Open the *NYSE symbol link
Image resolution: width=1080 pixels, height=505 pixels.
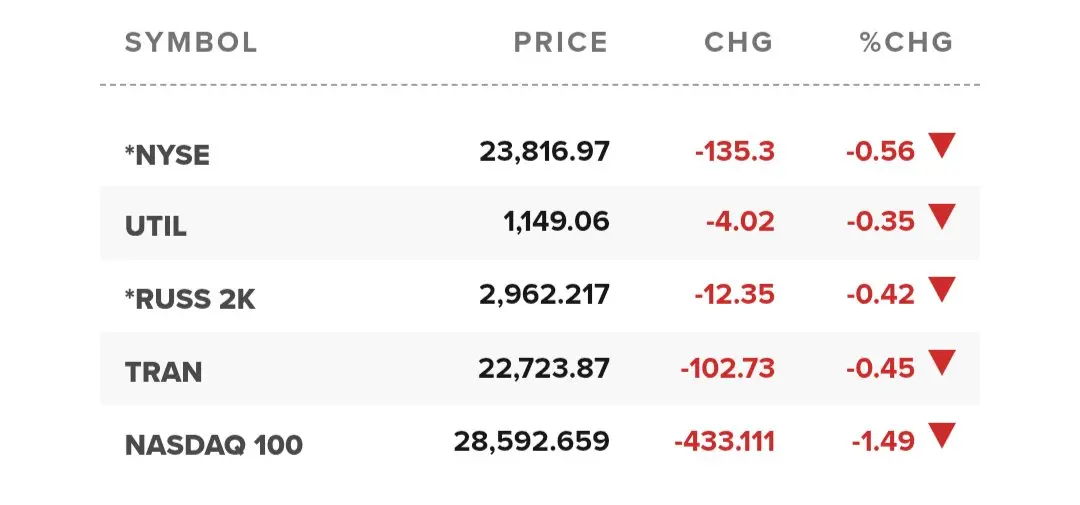click(x=167, y=156)
